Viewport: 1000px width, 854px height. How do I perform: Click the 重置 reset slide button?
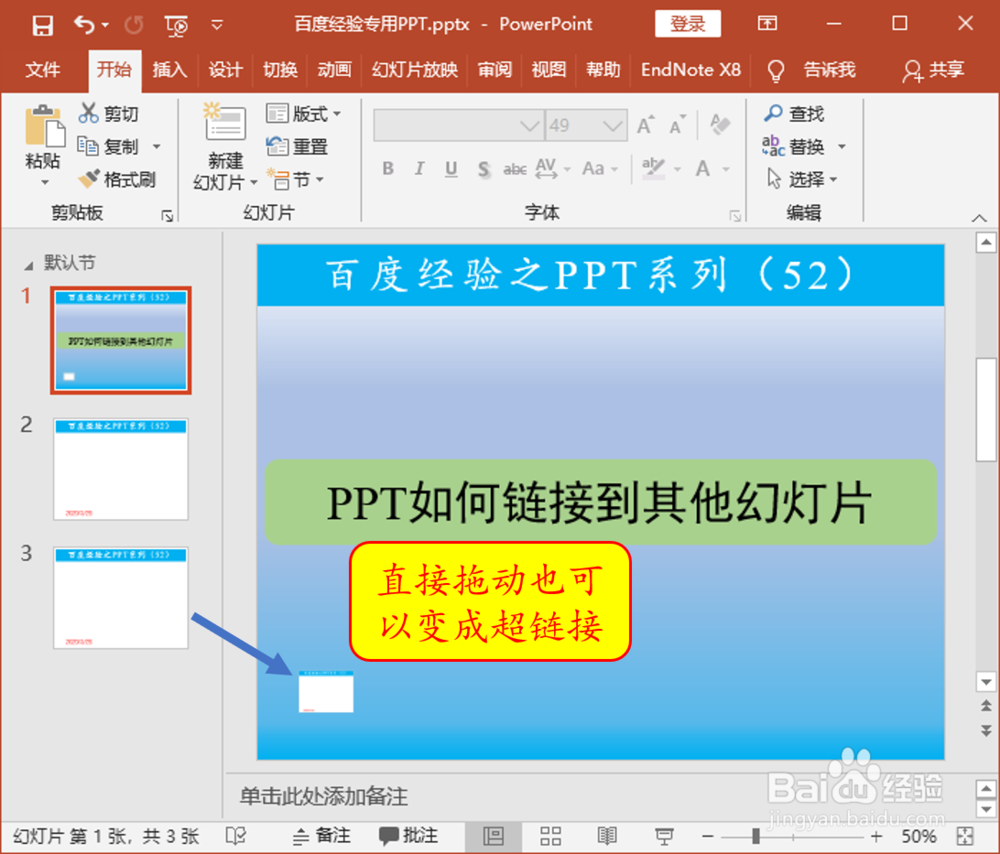tap(297, 147)
